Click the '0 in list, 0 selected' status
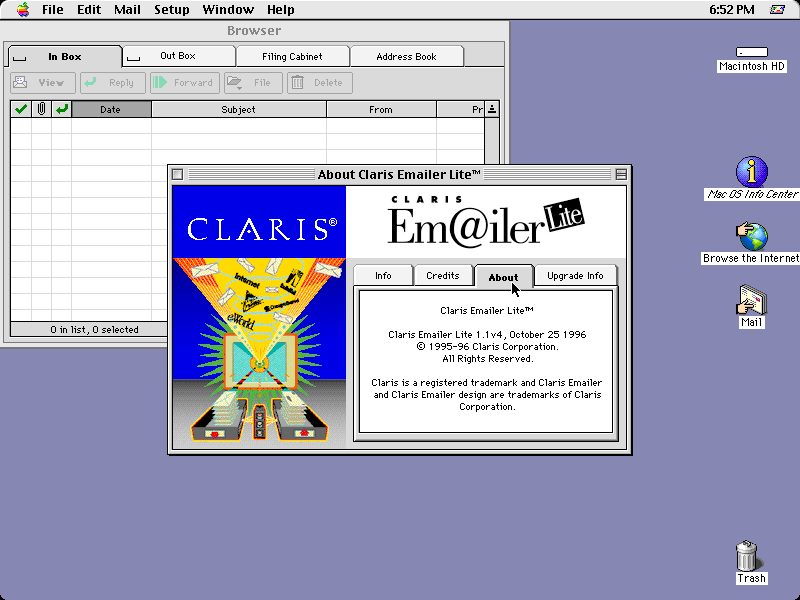The height and width of the screenshot is (600, 800). pos(94,330)
